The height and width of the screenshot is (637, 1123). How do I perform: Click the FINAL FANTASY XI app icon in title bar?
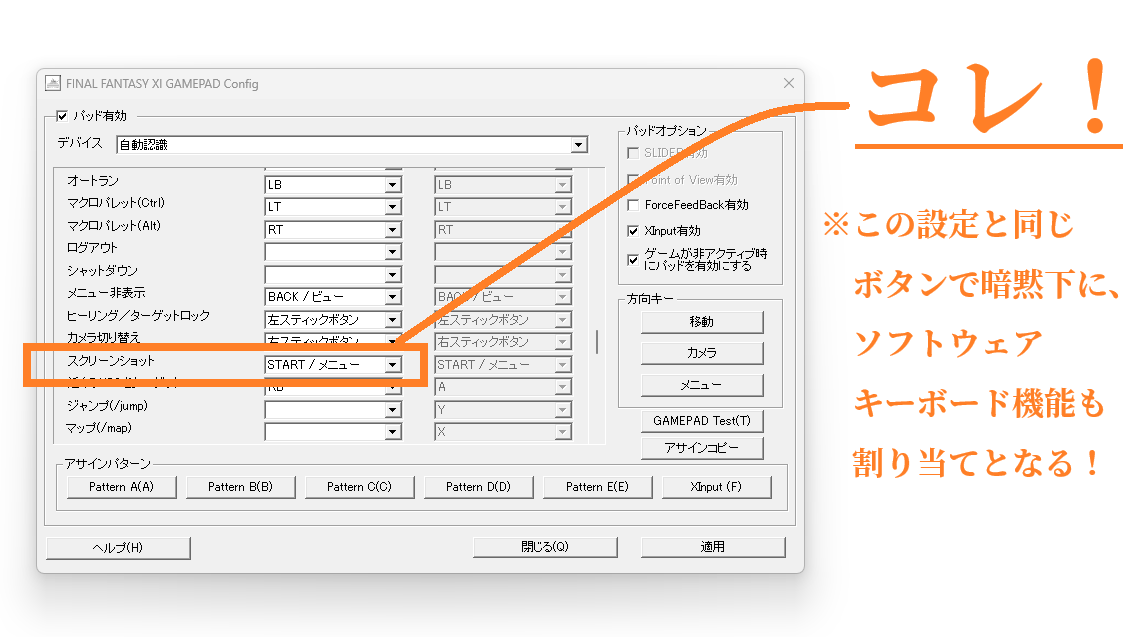53,83
